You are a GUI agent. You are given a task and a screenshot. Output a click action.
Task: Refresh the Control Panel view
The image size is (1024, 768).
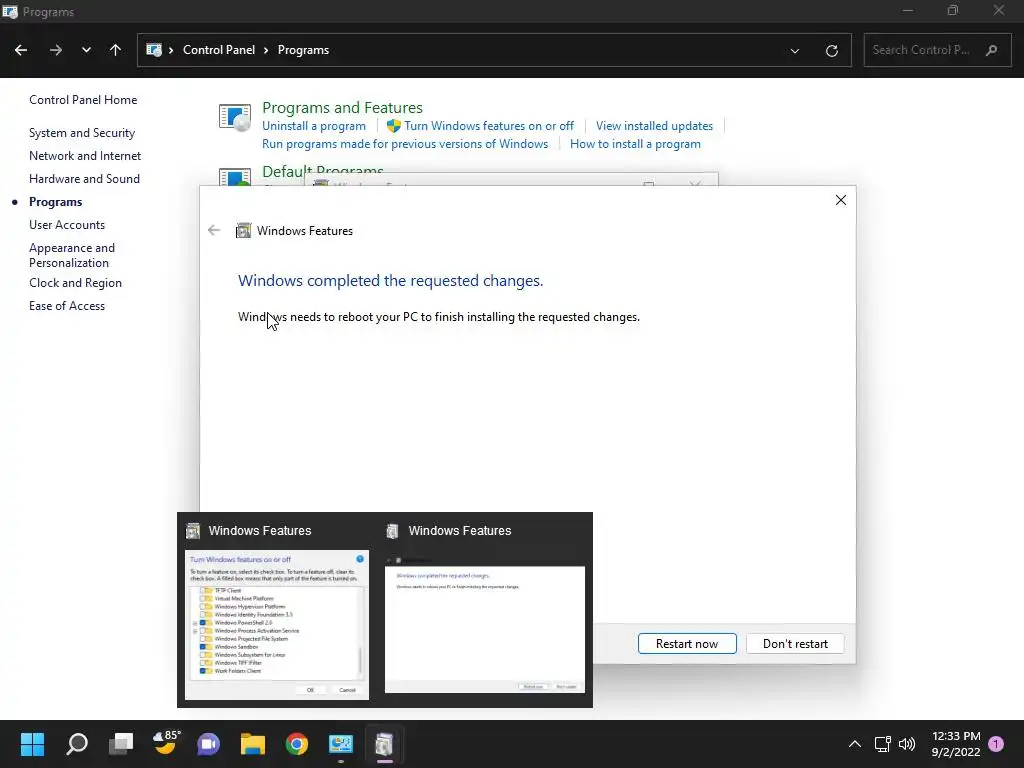click(x=831, y=50)
